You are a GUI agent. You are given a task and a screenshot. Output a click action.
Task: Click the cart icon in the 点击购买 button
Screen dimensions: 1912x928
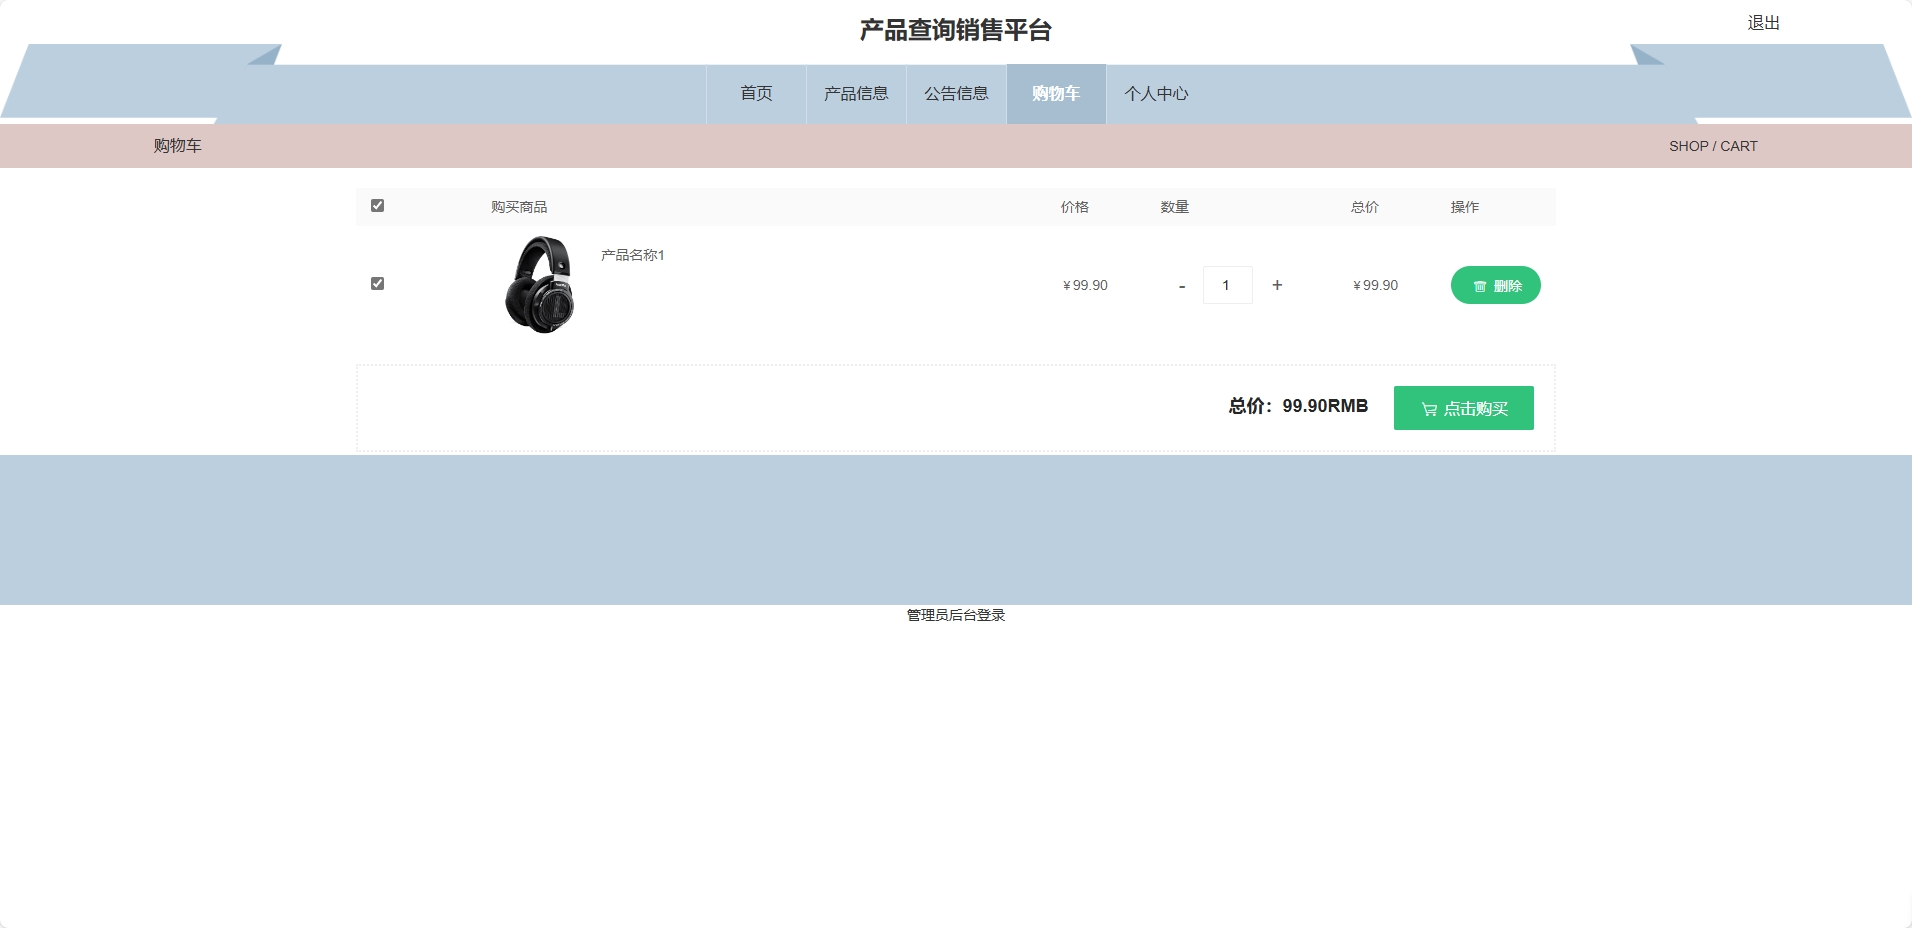pyautogui.click(x=1428, y=408)
